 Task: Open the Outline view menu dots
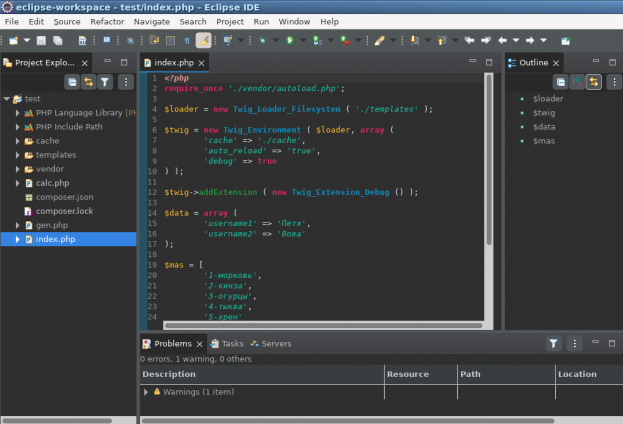coord(614,82)
